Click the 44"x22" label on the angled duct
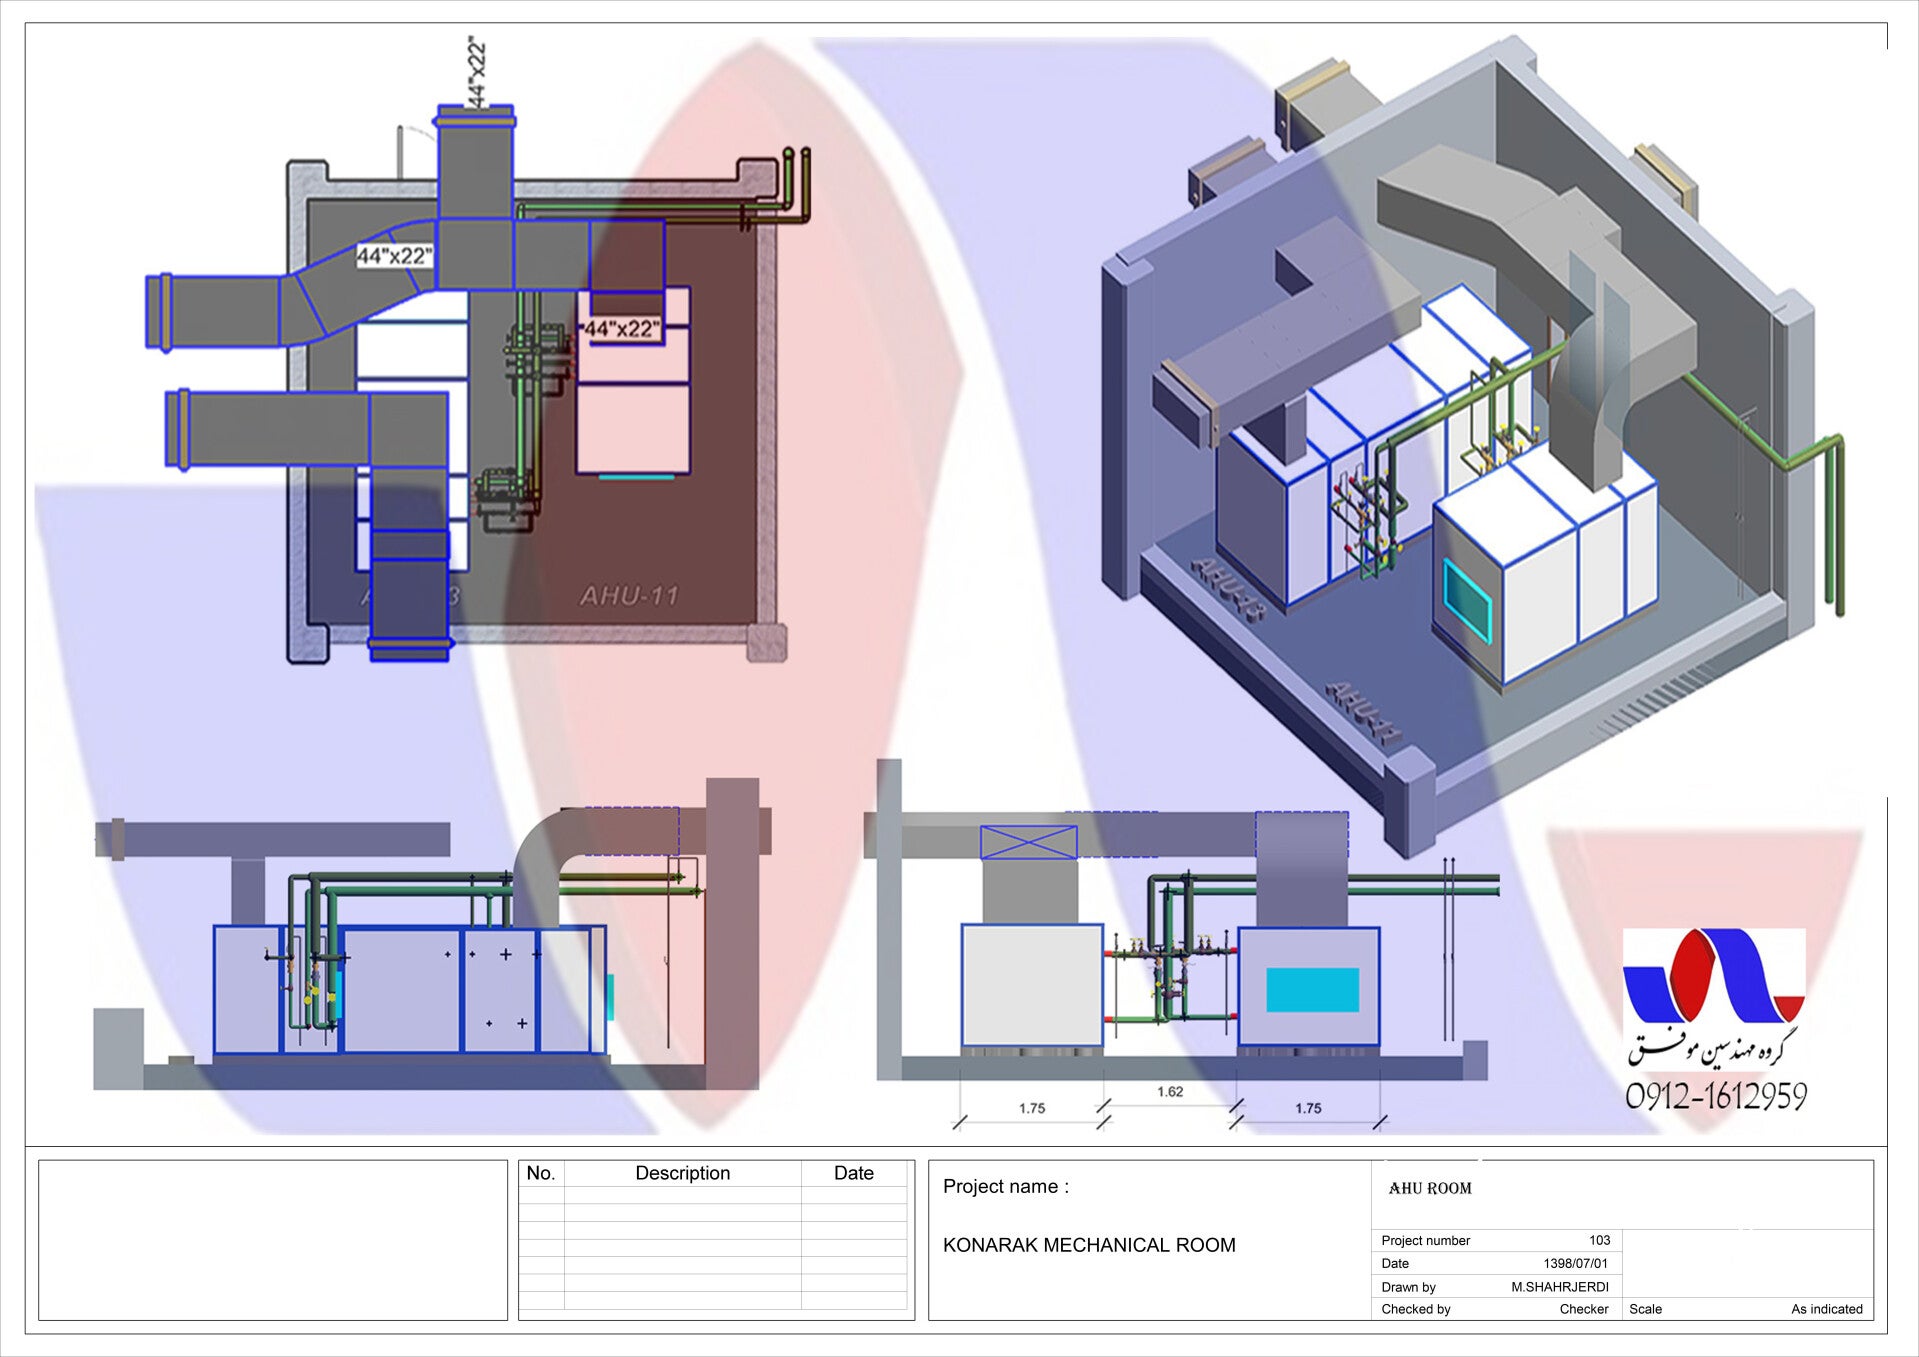Image resolution: width=1919 pixels, height=1357 pixels. tap(395, 256)
